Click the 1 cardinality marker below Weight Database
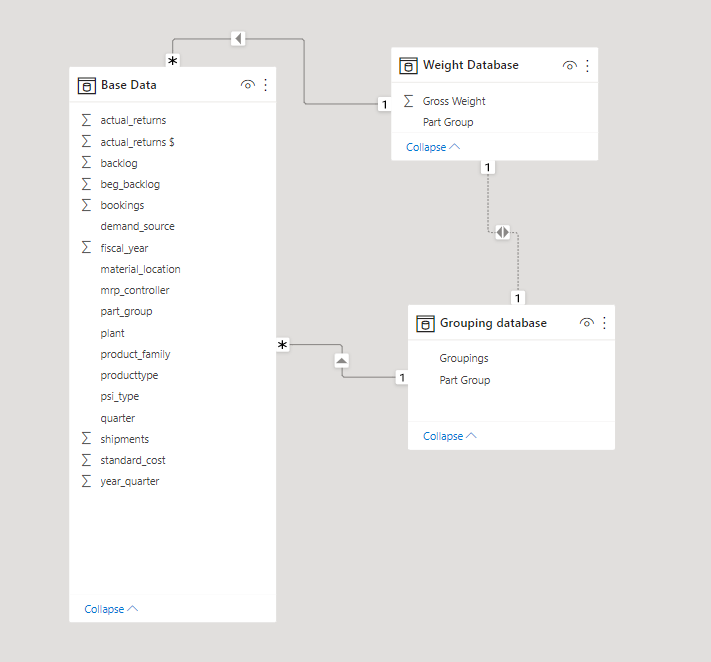The image size is (711, 662). [x=487, y=167]
